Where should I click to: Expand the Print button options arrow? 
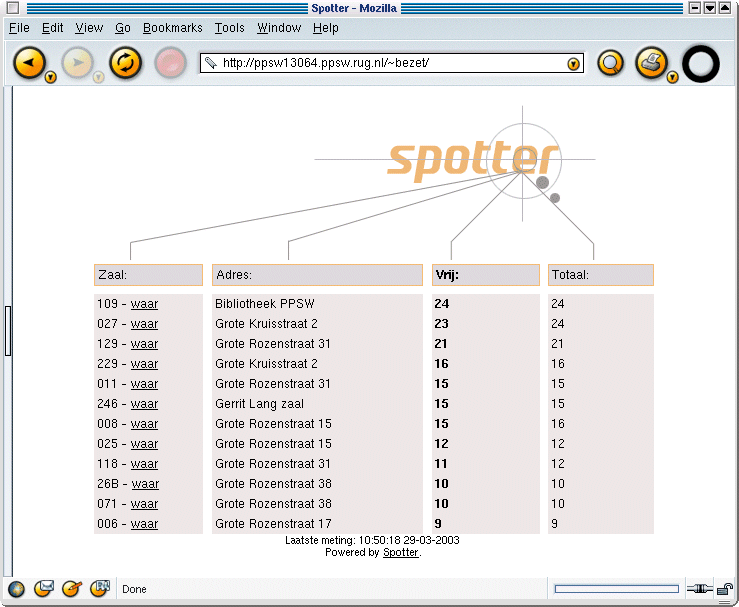pos(673,77)
